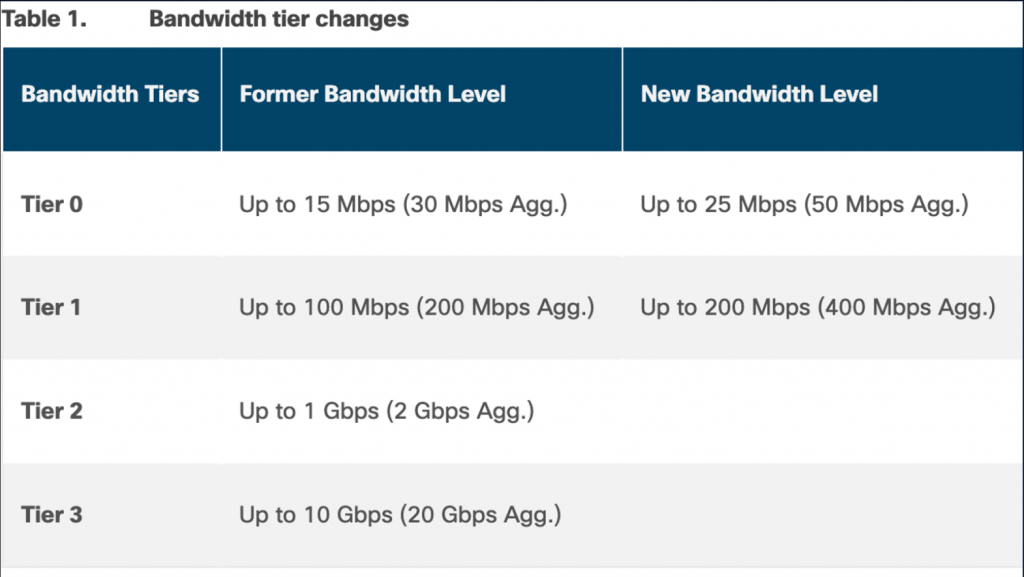Click the empty new bandwidth cell for Tier 3
Image resolution: width=1024 pixels, height=577 pixels.
coord(820,515)
